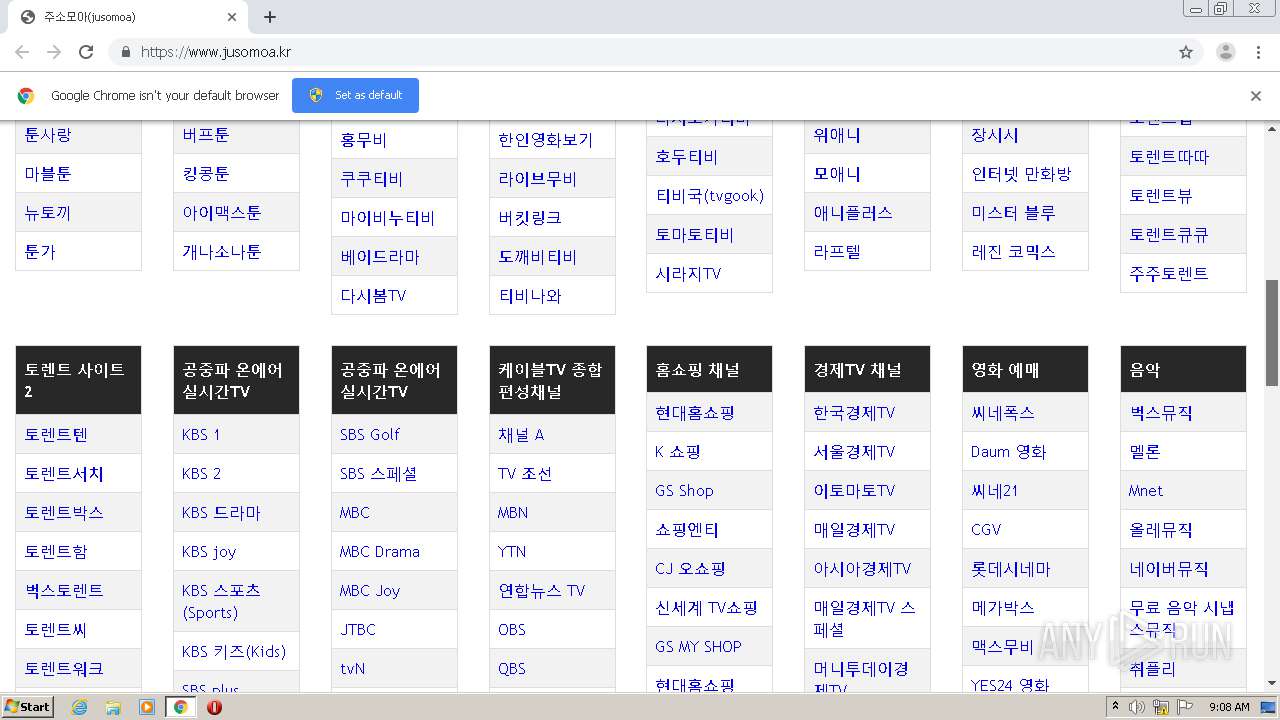Click the Set as default button
1280x720 pixels.
click(x=355, y=95)
